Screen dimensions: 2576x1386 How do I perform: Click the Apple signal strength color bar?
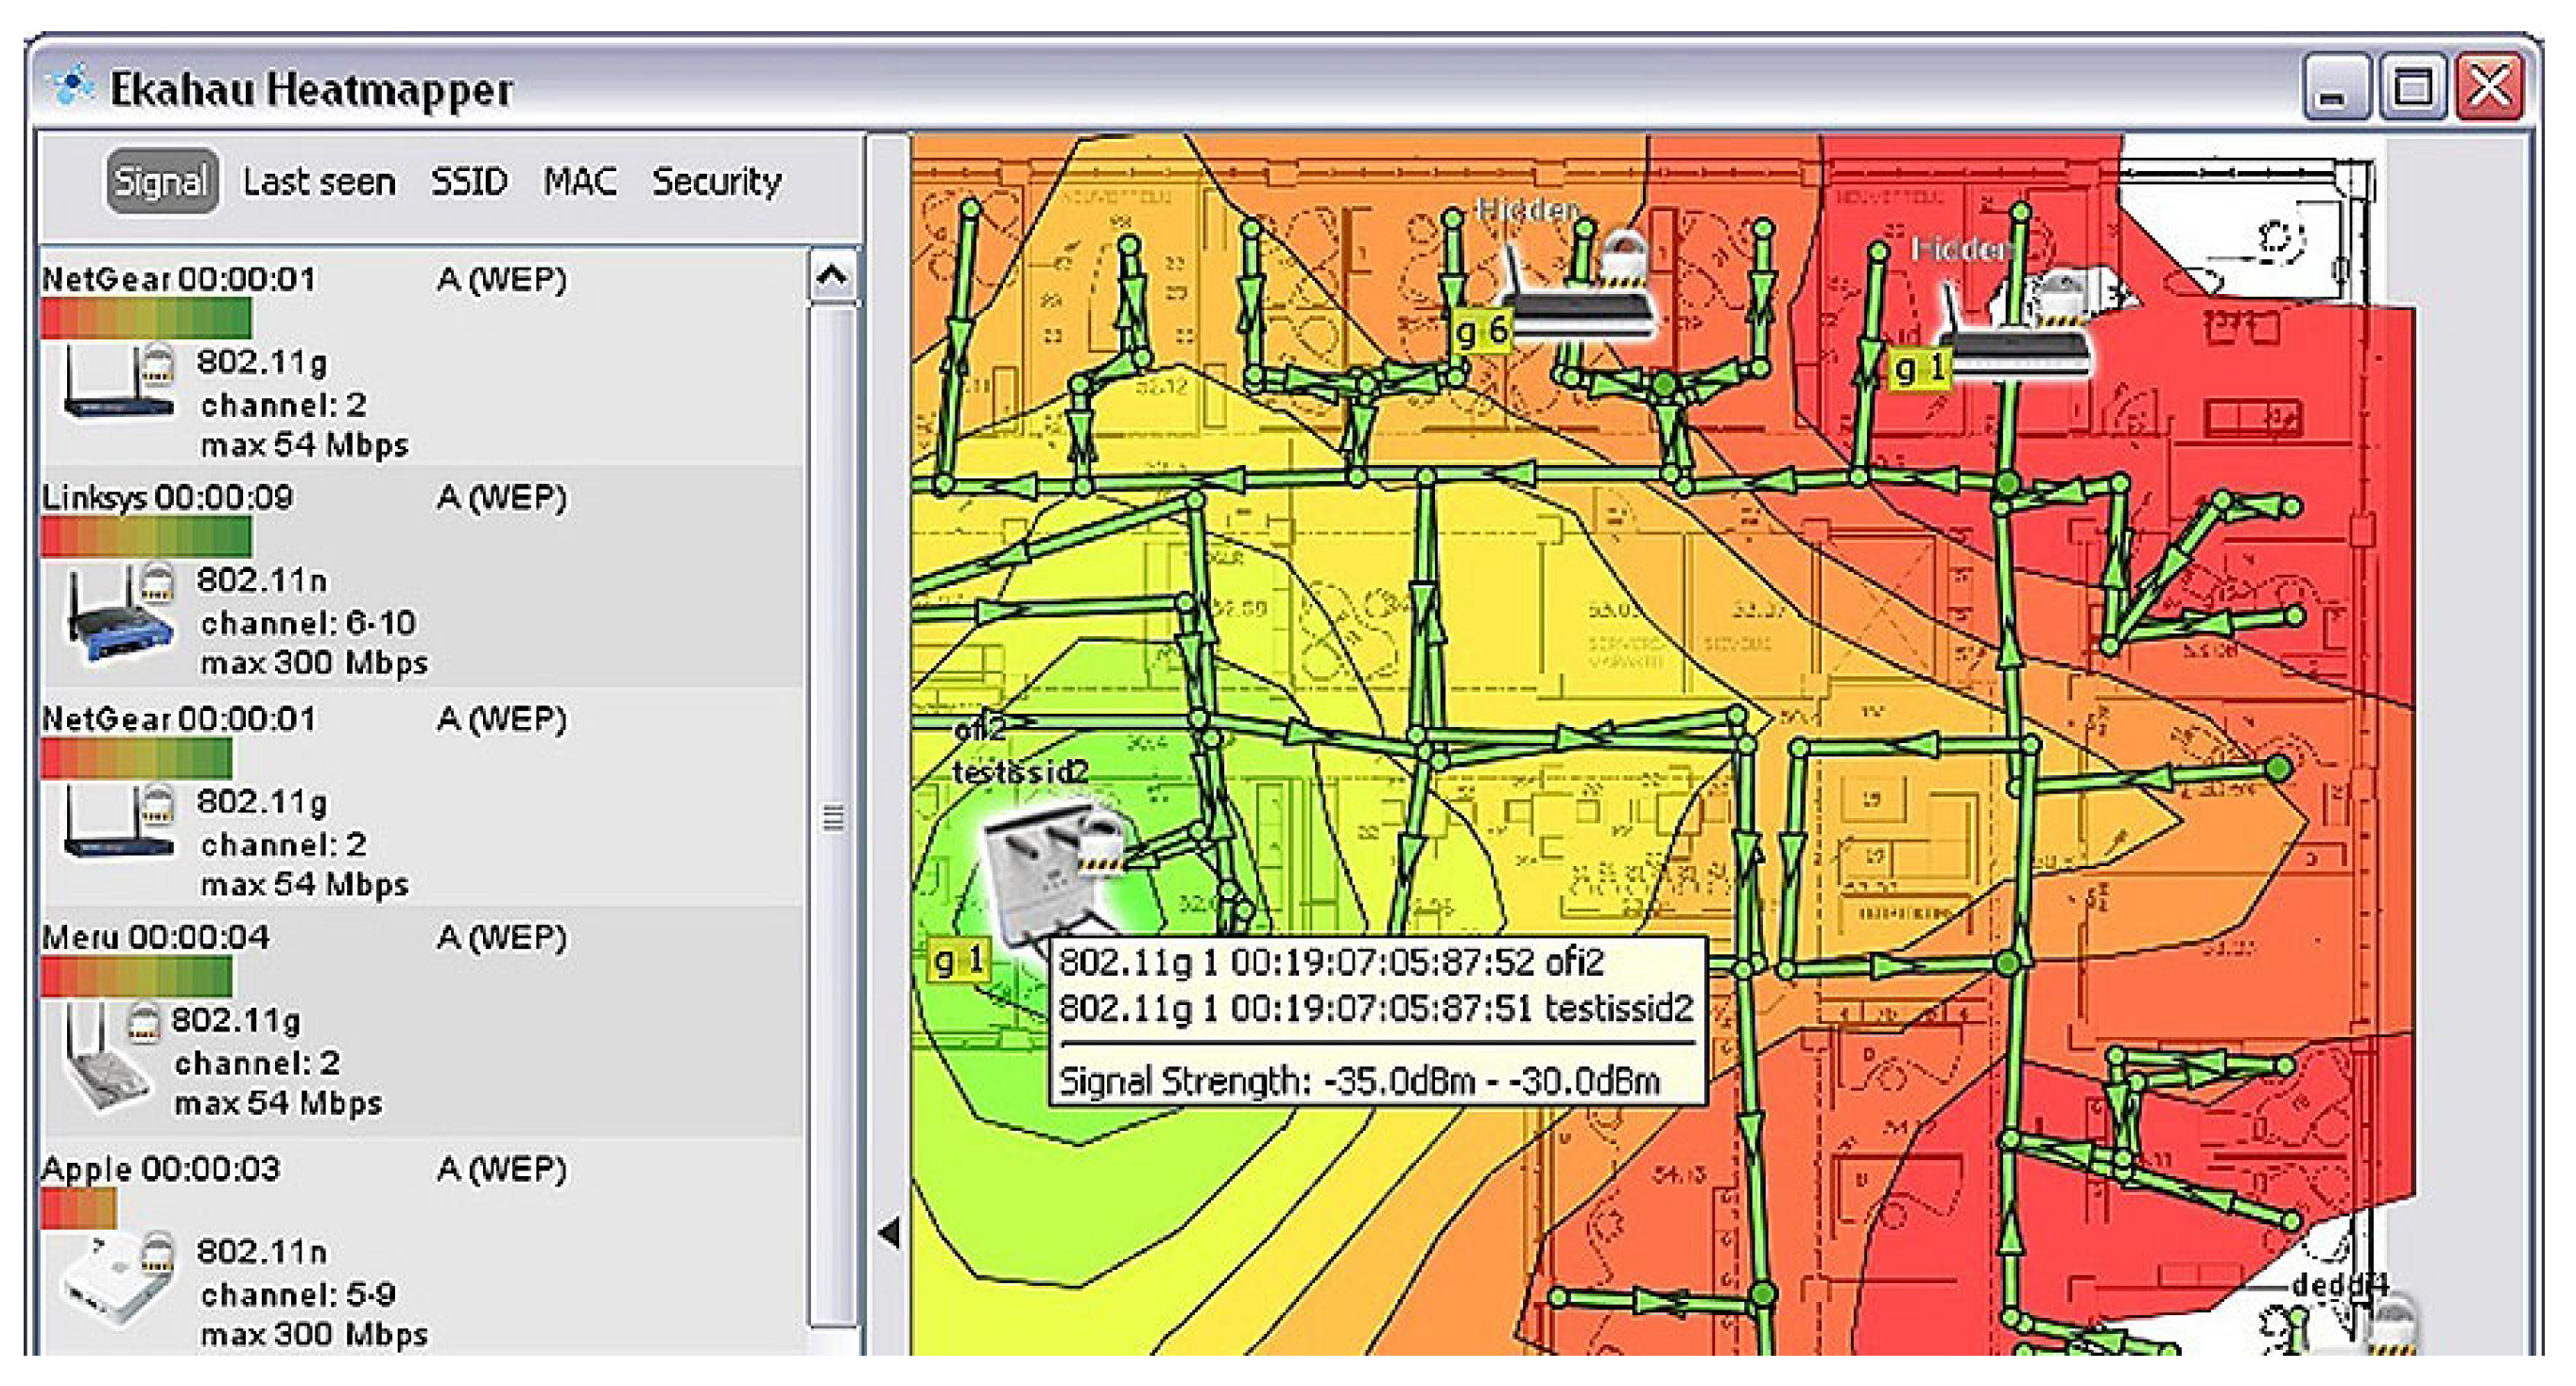79,1208
